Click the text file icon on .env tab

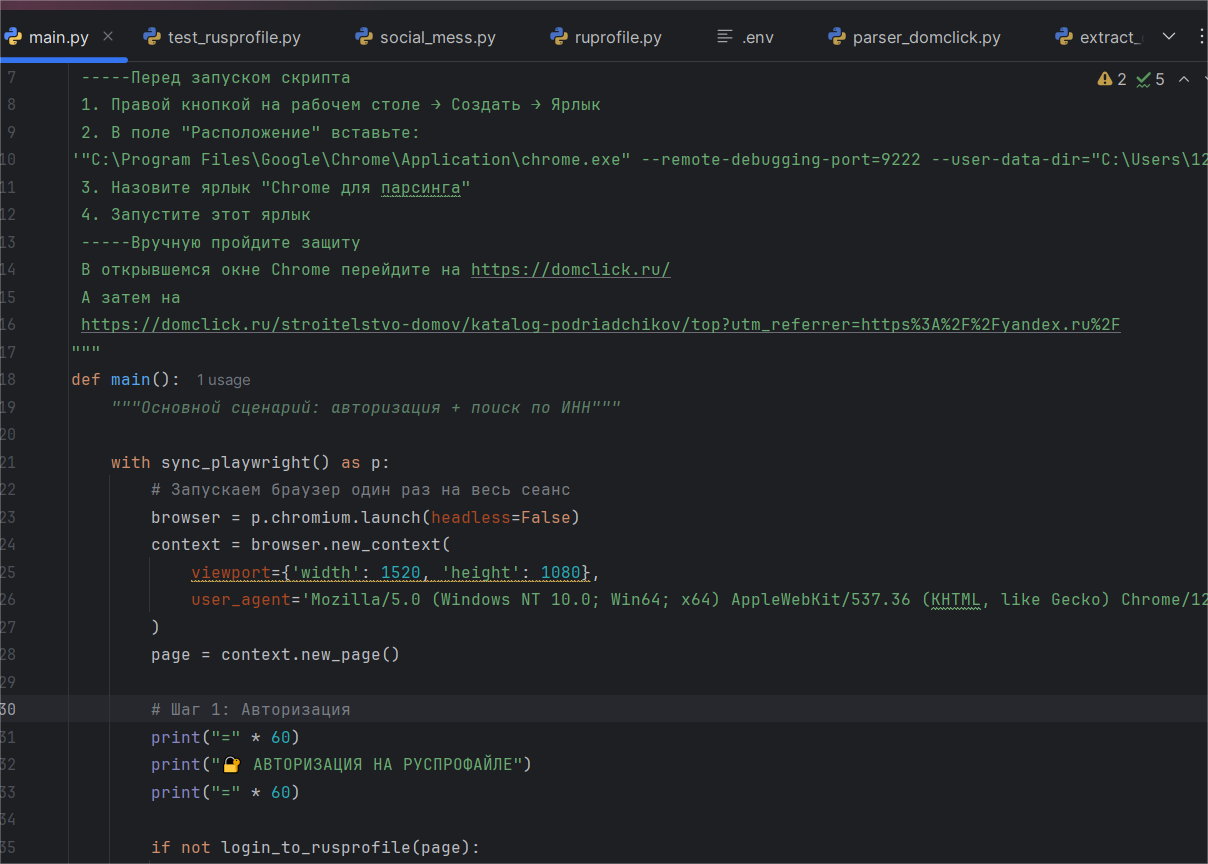click(x=726, y=38)
